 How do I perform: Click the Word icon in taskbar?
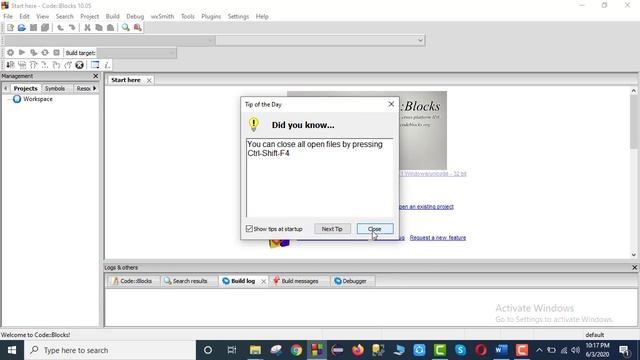[x=501, y=350]
